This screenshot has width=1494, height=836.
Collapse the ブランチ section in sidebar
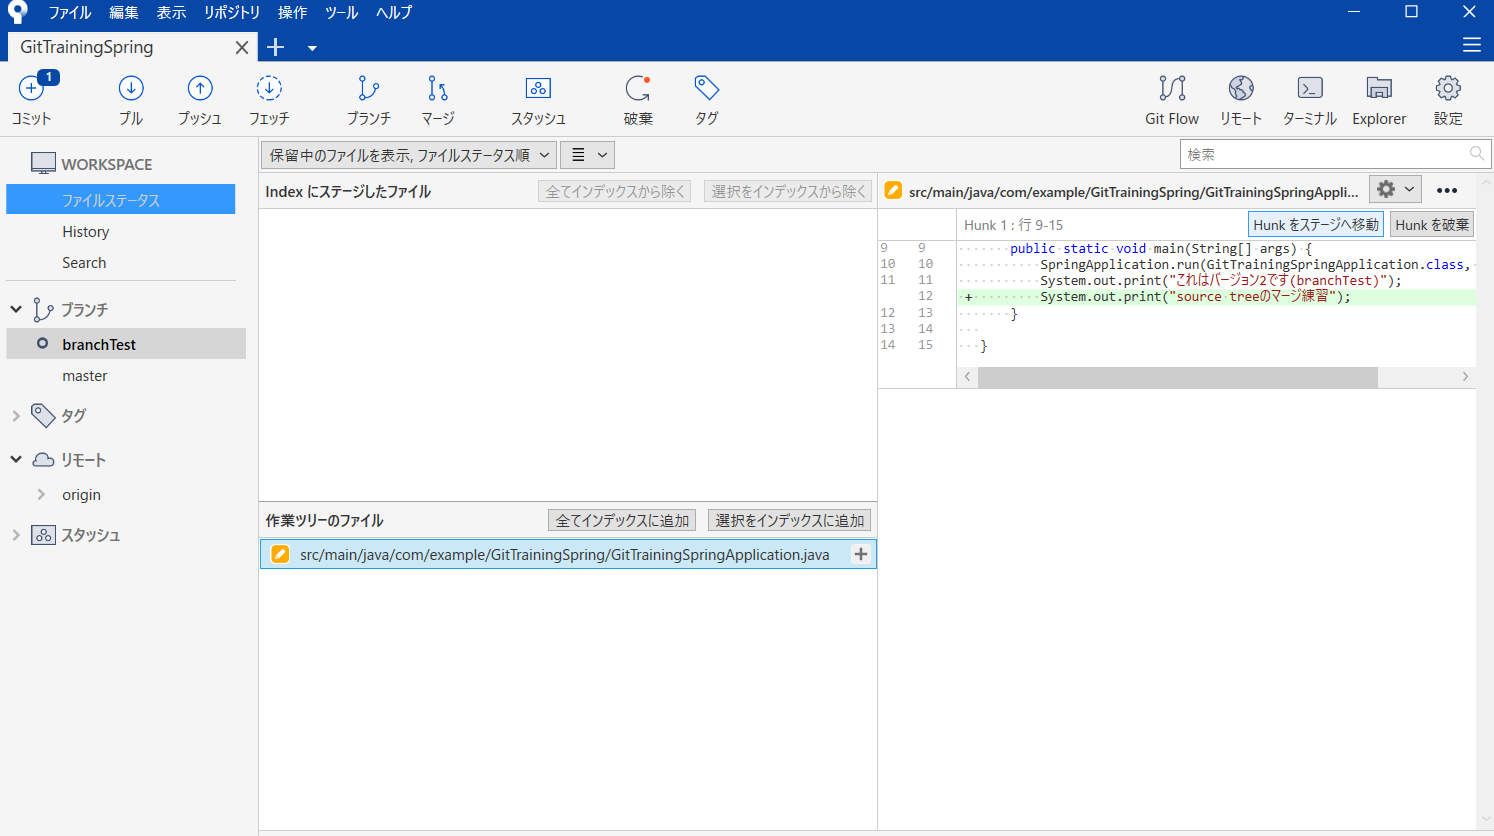click(x=16, y=310)
